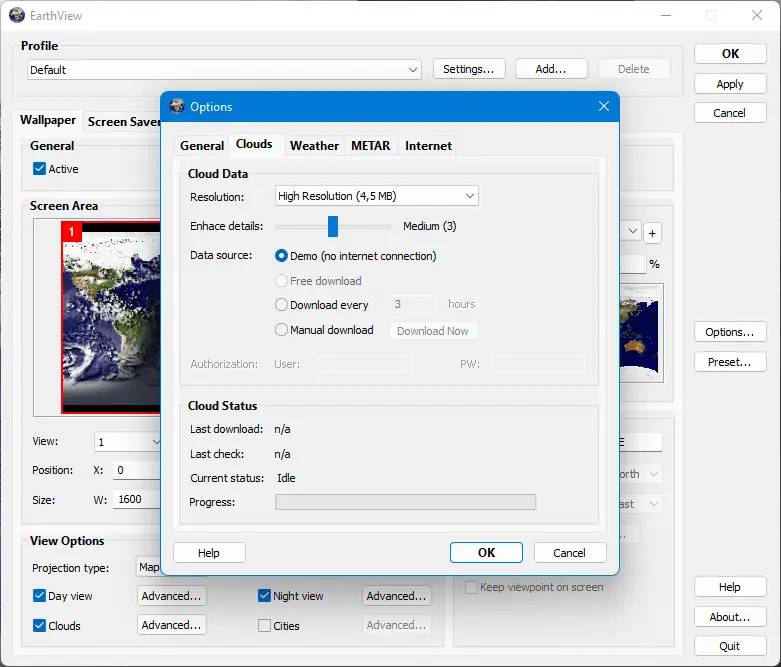Open the Resolution dropdown in Cloud Data

pyautogui.click(x=377, y=196)
